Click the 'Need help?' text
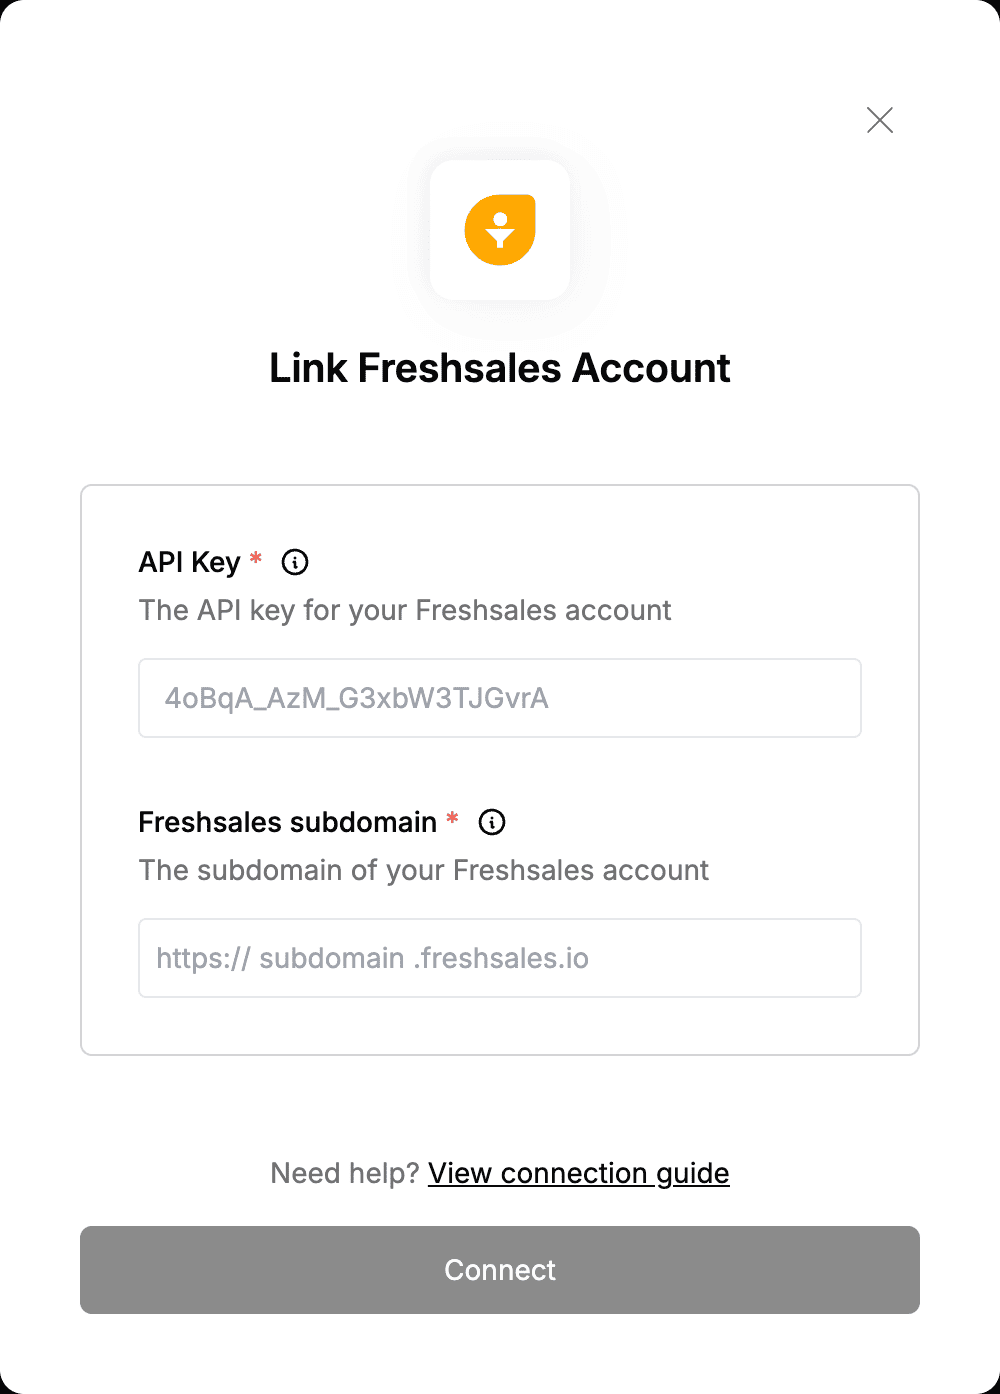1000x1394 pixels. 344,1173
